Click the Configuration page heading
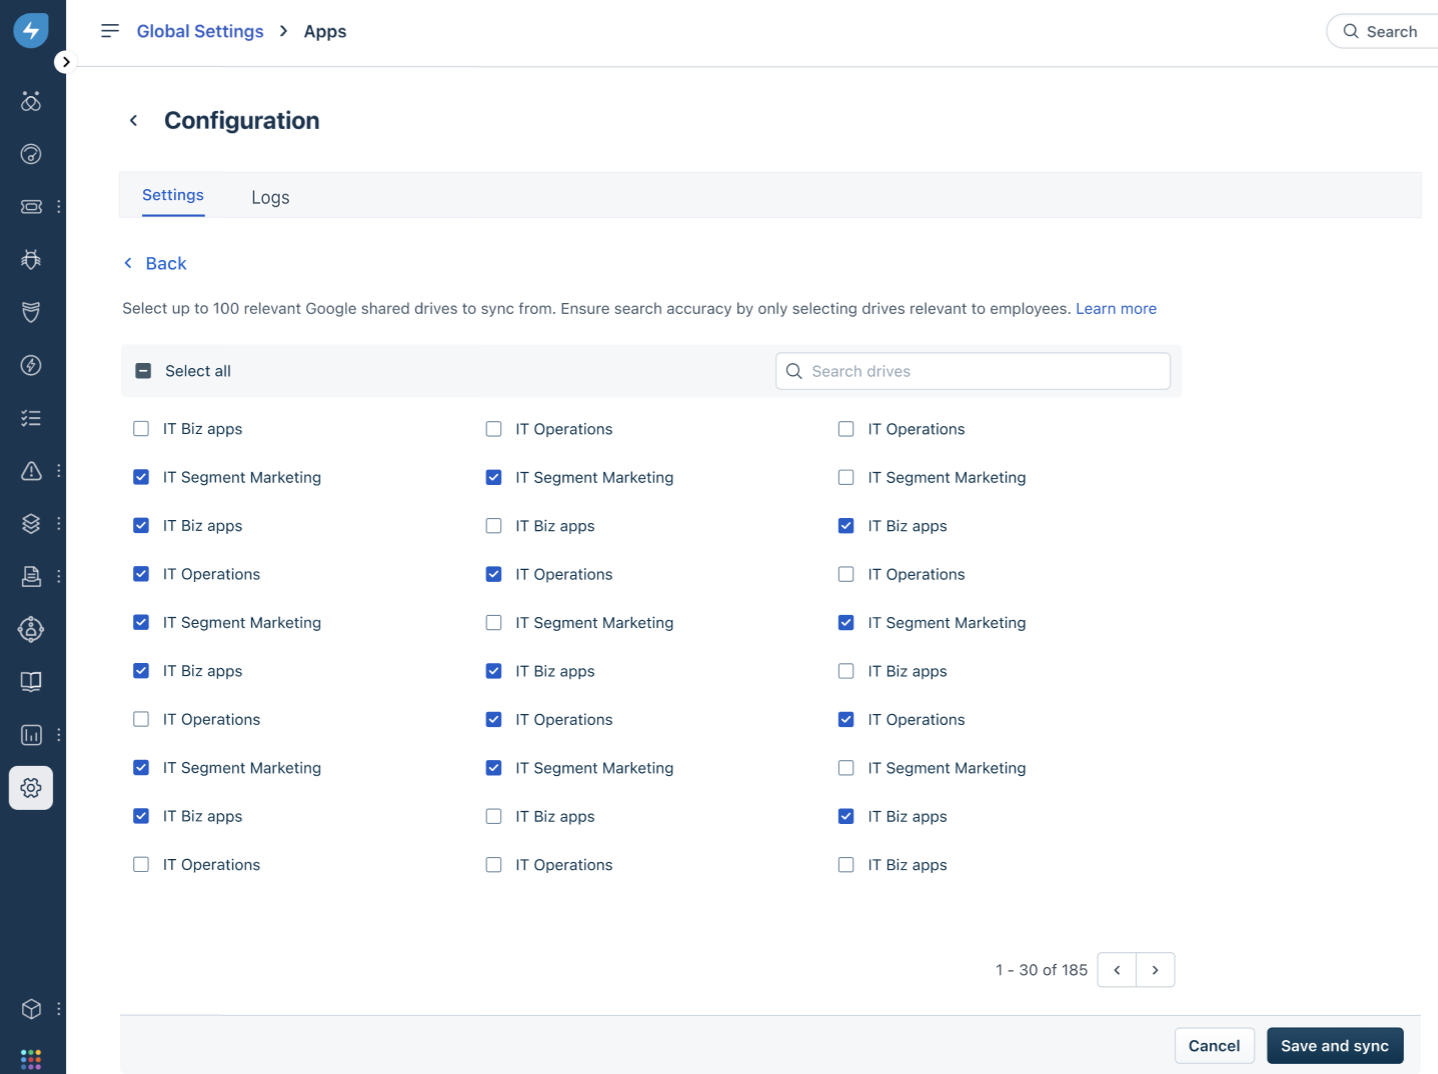The width and height of the screenshot is (1438, 1074). [x=242, y=121]
